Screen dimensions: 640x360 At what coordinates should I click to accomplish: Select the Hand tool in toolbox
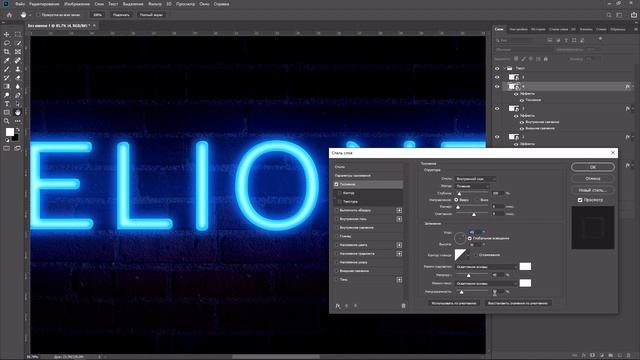pyautogui.click(x=18, y=112)
